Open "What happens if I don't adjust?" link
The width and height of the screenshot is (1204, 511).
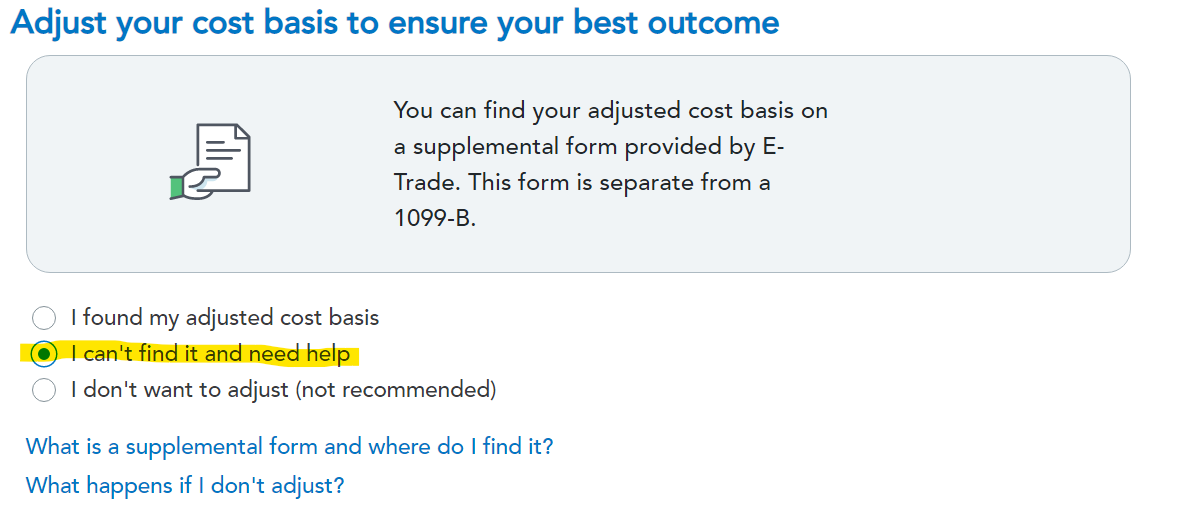[185, 485]
